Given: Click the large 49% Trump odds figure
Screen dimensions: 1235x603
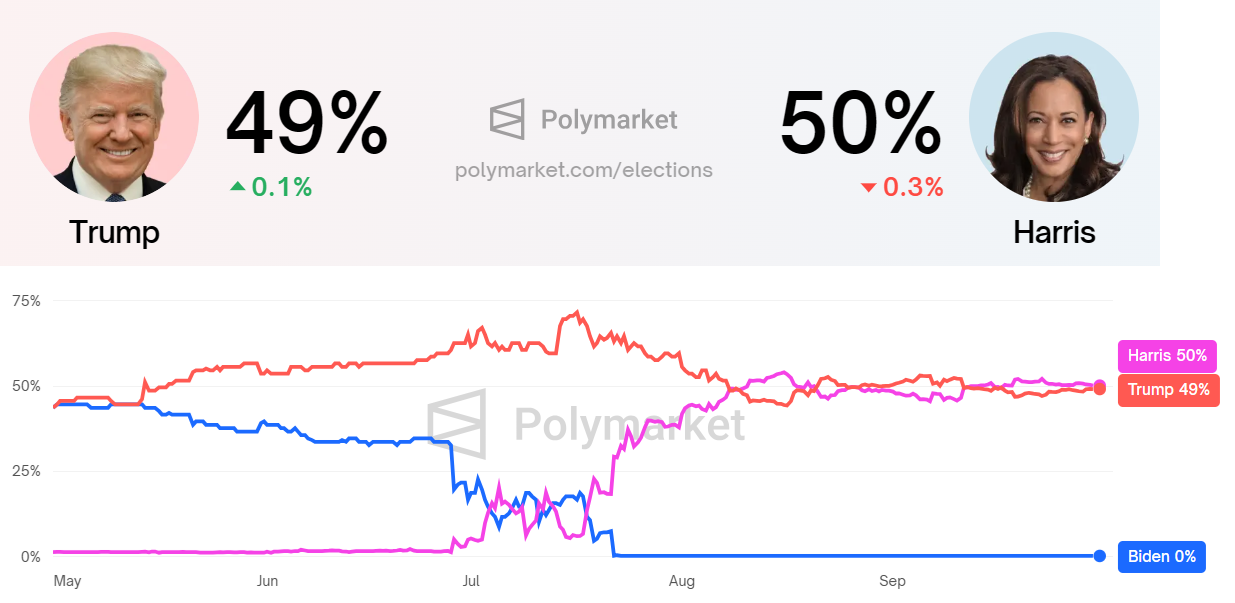Looking at the screenshot, I should point(306,124).
